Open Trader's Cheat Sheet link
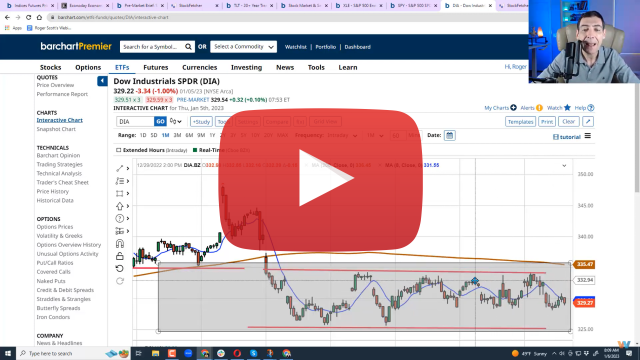Viewport: 640px width, 360px height. click(x=62, y=182)
